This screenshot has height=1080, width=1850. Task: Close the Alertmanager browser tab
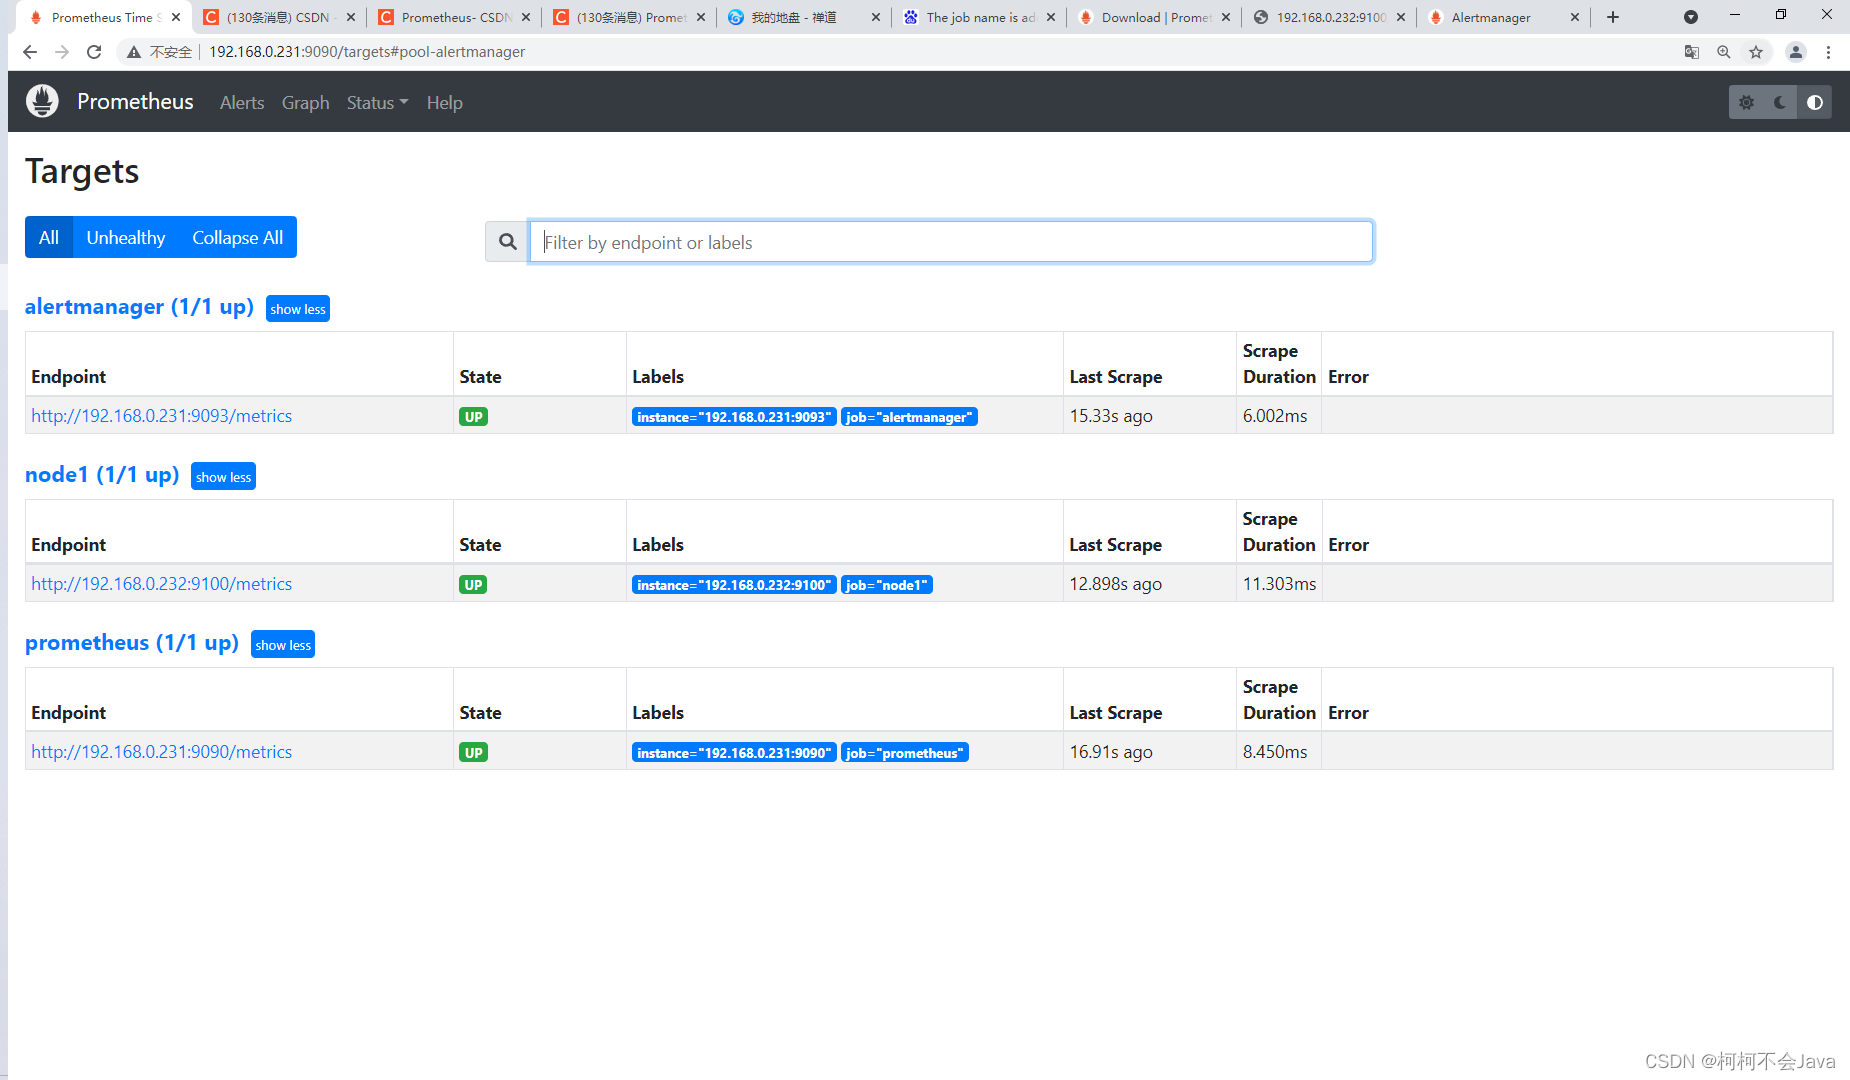click(x=1575, y=17)
